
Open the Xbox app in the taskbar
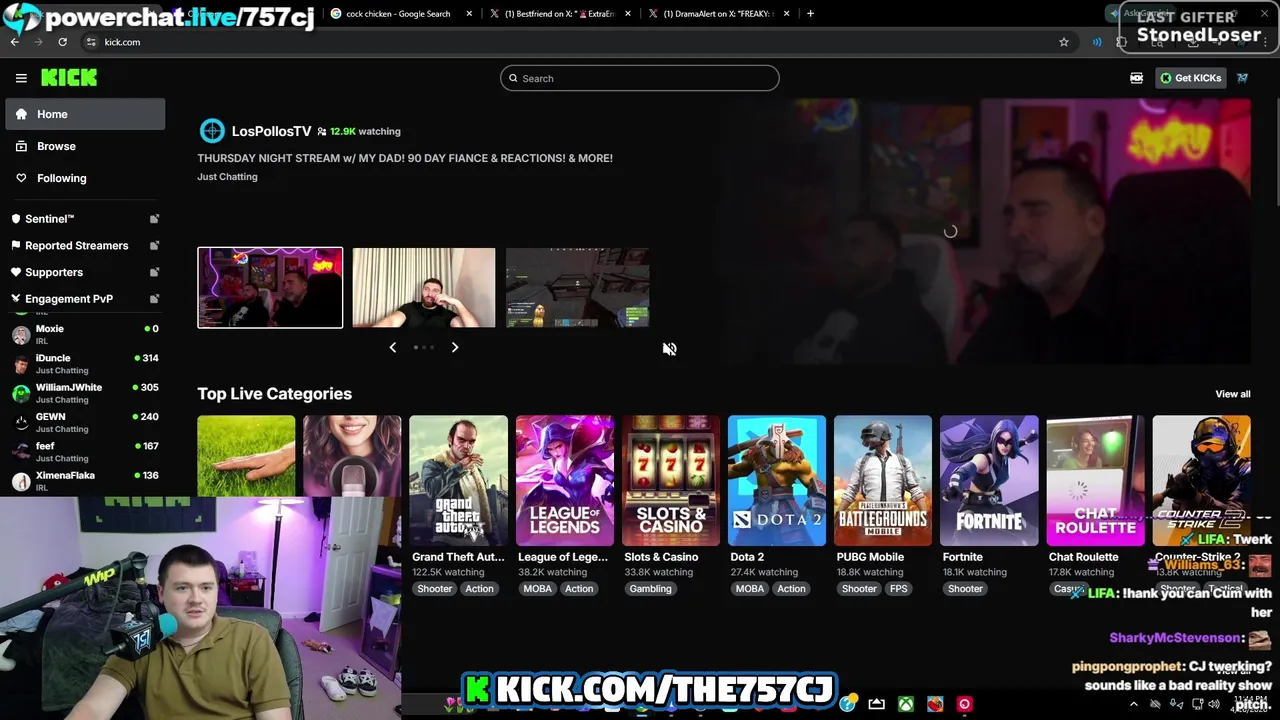pyautogui.click(x=906, y=704)
